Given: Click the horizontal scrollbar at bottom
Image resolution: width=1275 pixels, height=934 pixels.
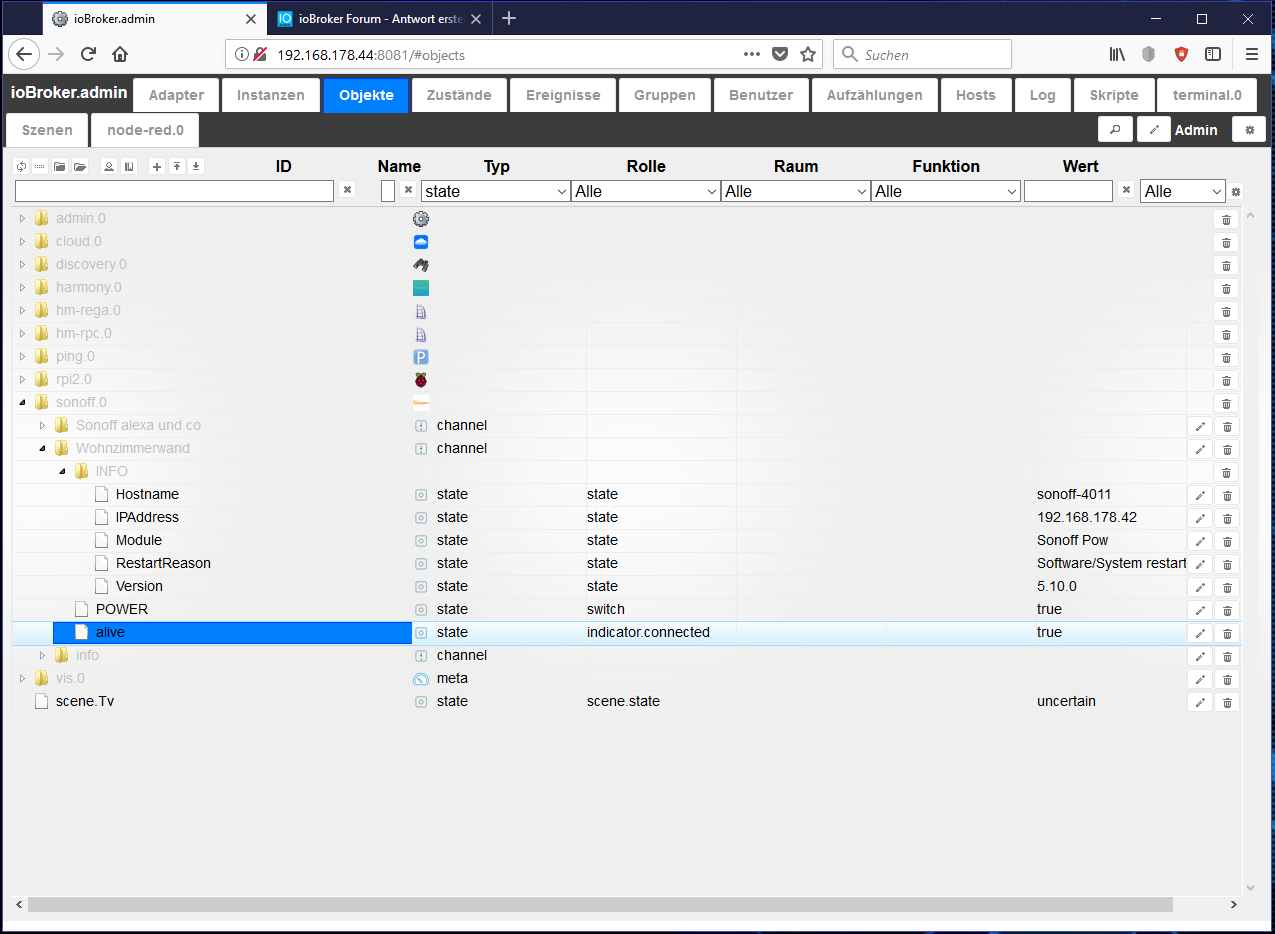Looking at the screenshot, I should point(600,904).
